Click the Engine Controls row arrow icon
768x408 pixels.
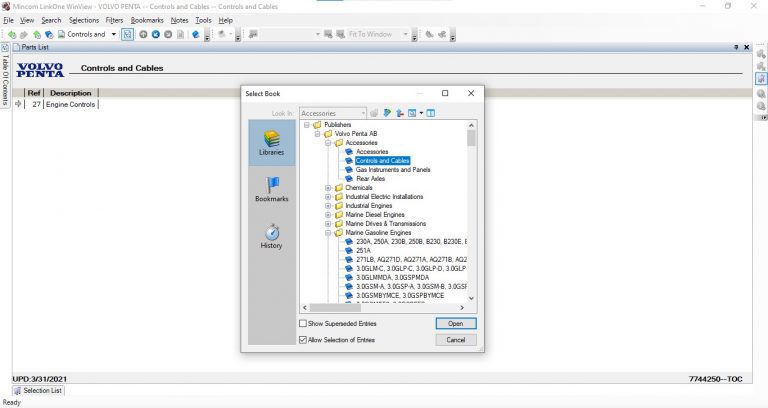click(x=19, y=104)
